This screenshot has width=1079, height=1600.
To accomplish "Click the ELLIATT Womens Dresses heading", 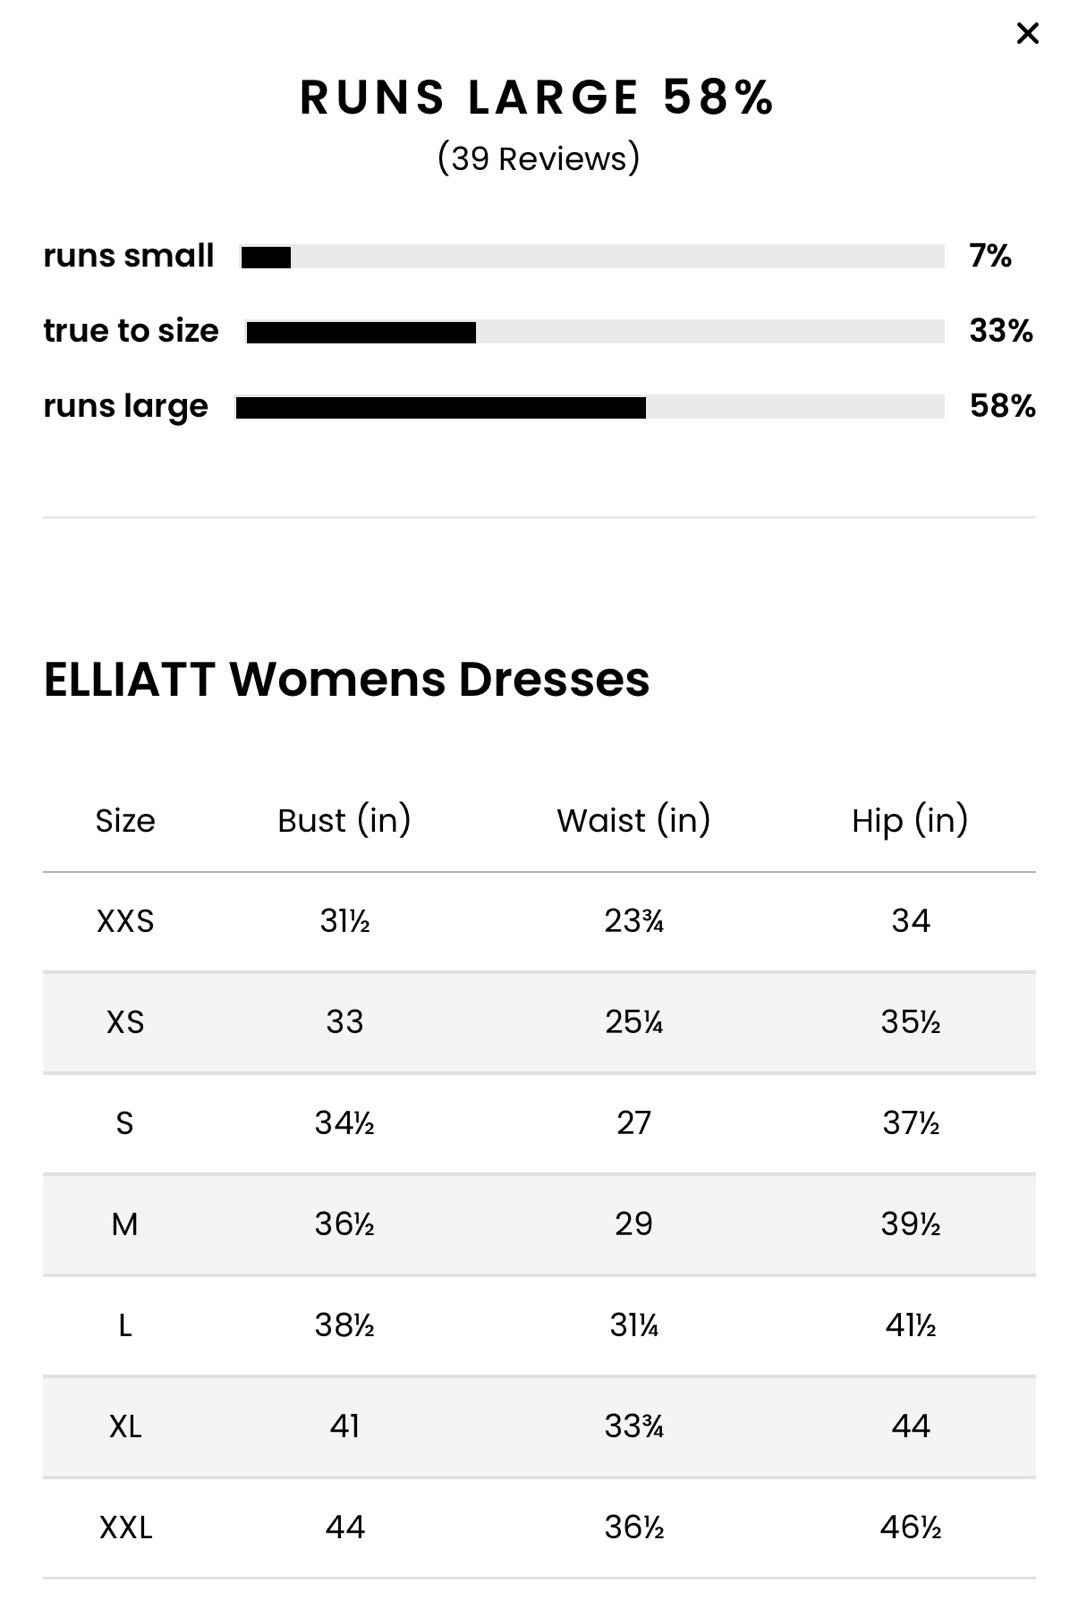I will tap(346, 680).
